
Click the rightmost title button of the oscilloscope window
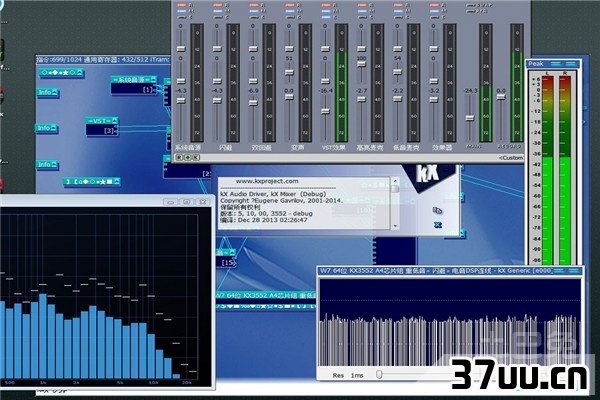(x=574, y=271)
